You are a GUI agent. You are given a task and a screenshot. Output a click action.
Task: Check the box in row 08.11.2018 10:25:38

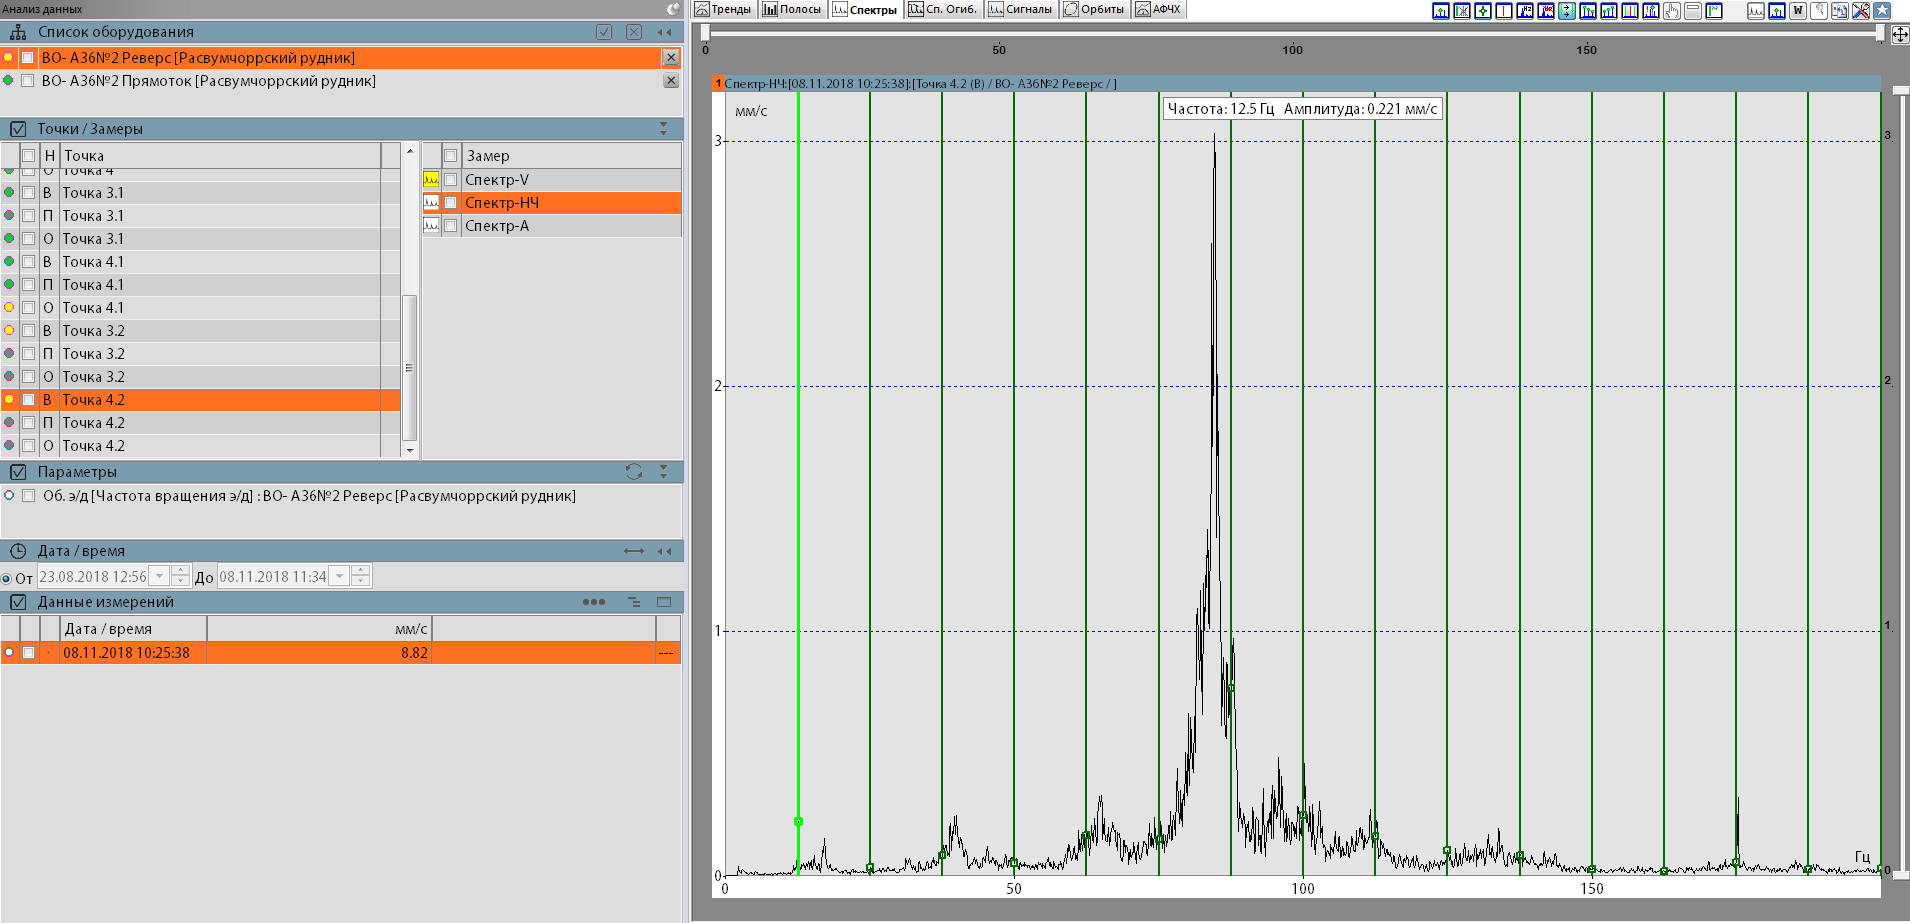(29, 653)
